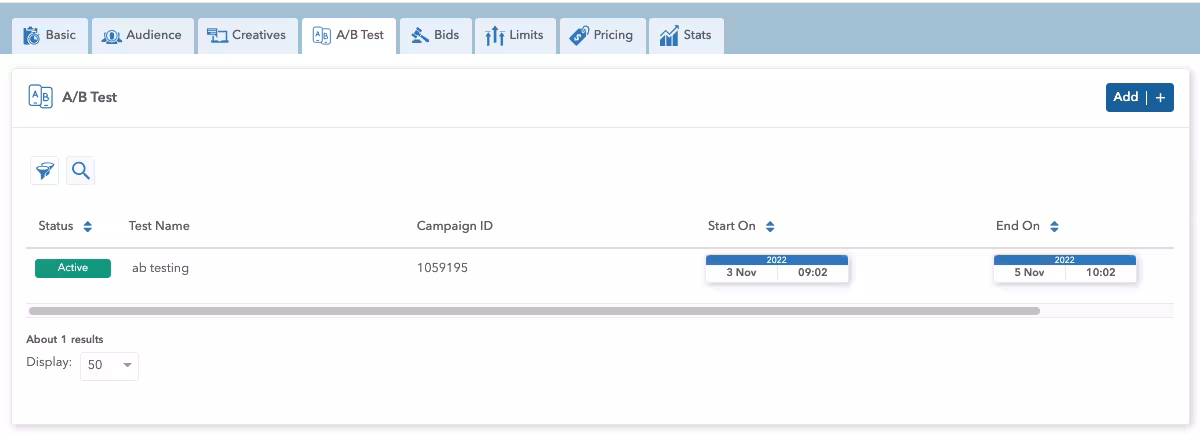The height and width of the screenshot is (434, 1200).
Task: Open the Creatives tab
Action: point(247,36)
